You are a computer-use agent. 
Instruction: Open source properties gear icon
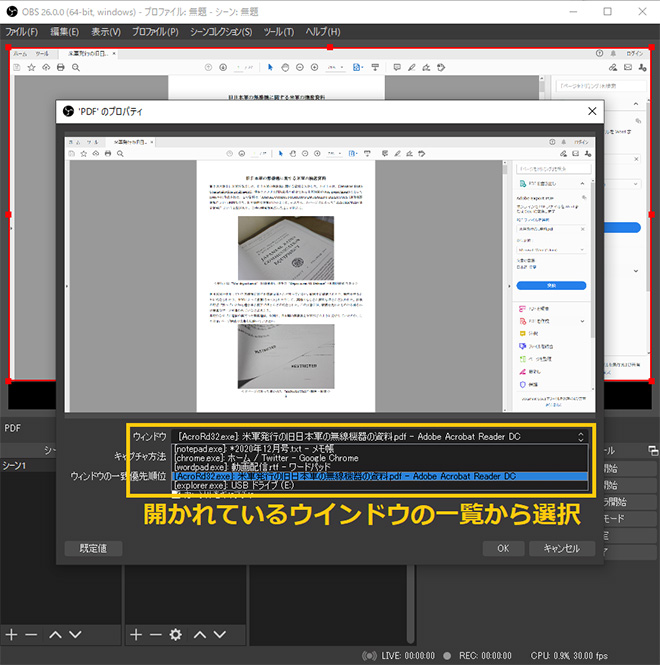coord(176,634)
